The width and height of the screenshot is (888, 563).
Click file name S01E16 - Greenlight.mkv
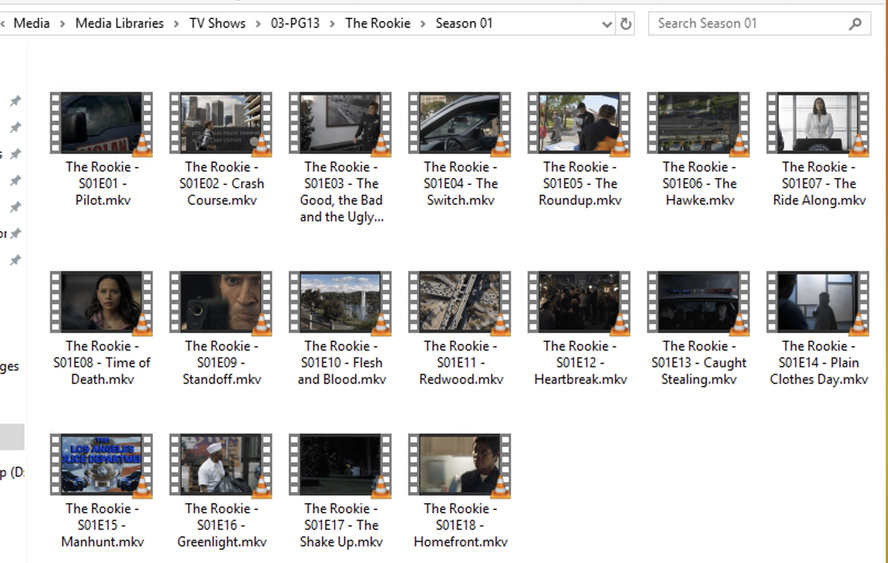click(221, 525)
